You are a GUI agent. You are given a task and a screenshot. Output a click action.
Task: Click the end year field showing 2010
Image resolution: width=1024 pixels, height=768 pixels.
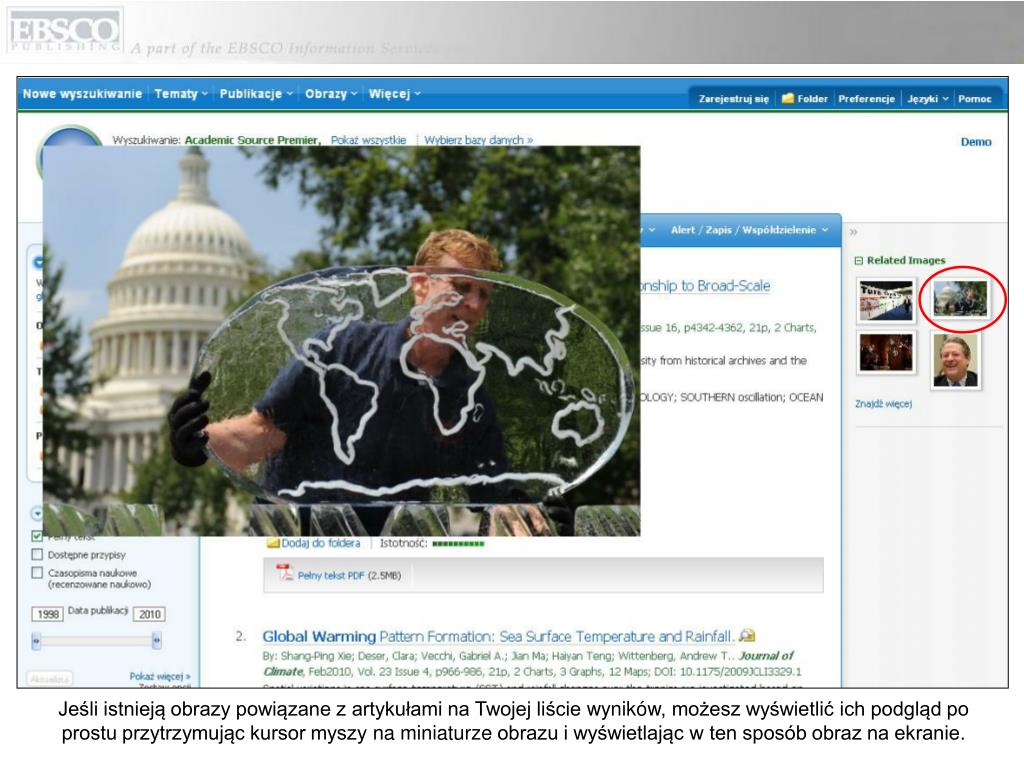150,614
